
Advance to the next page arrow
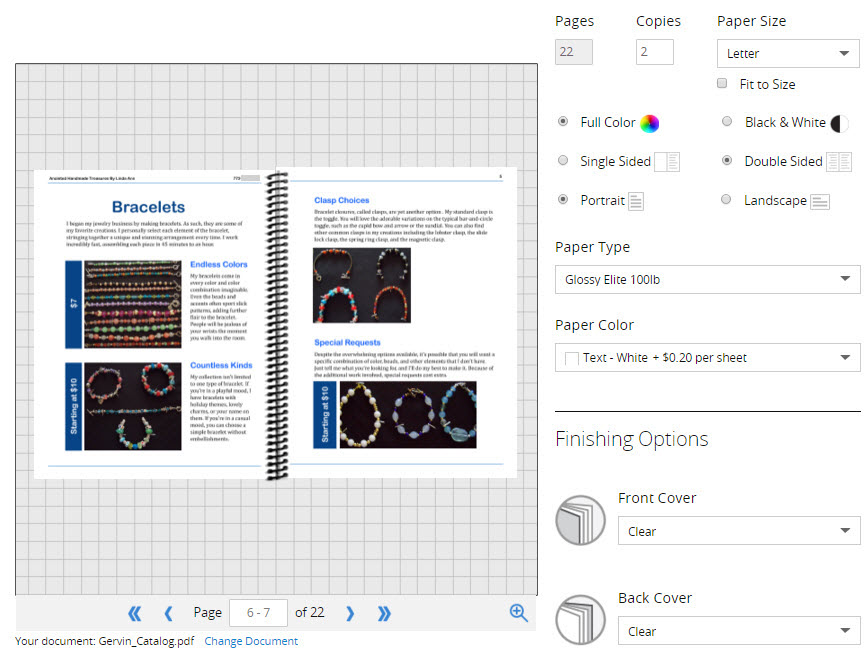[350, 613]
